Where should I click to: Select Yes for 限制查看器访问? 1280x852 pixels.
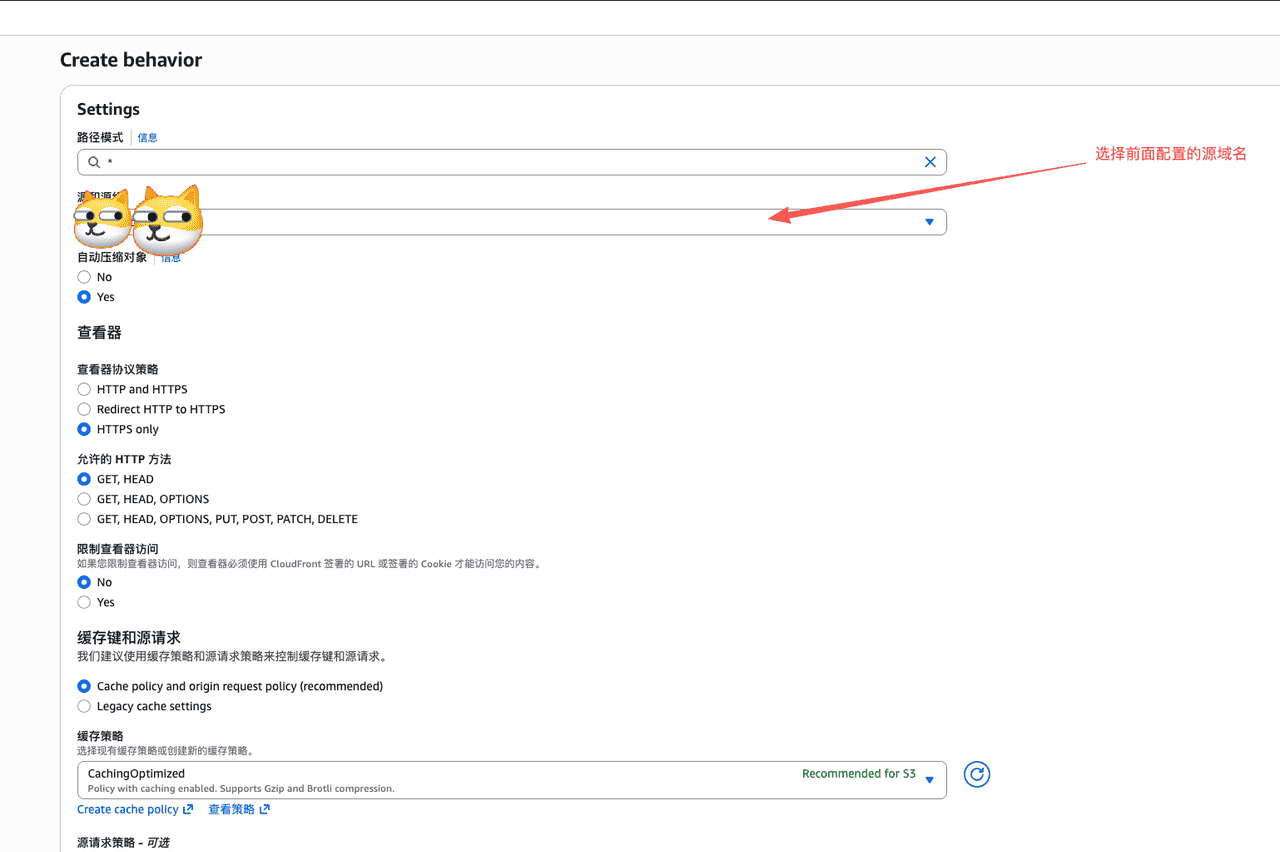click(84, 602)
